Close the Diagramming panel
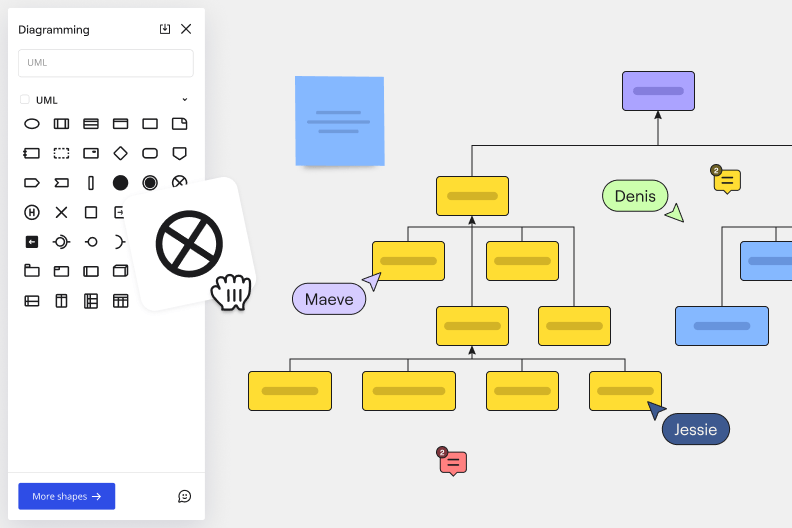792x528 pixels. coord(186,29)
